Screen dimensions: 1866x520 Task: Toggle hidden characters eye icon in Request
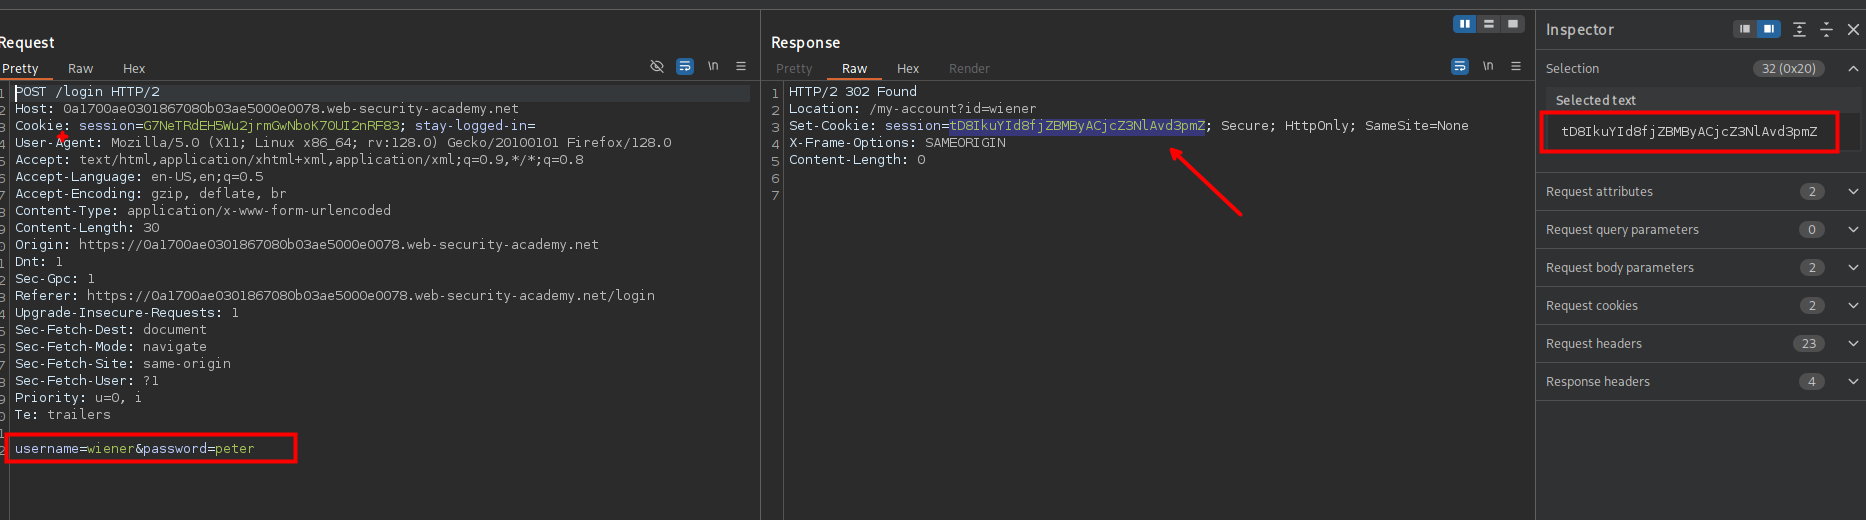click(x=657, y=67)
